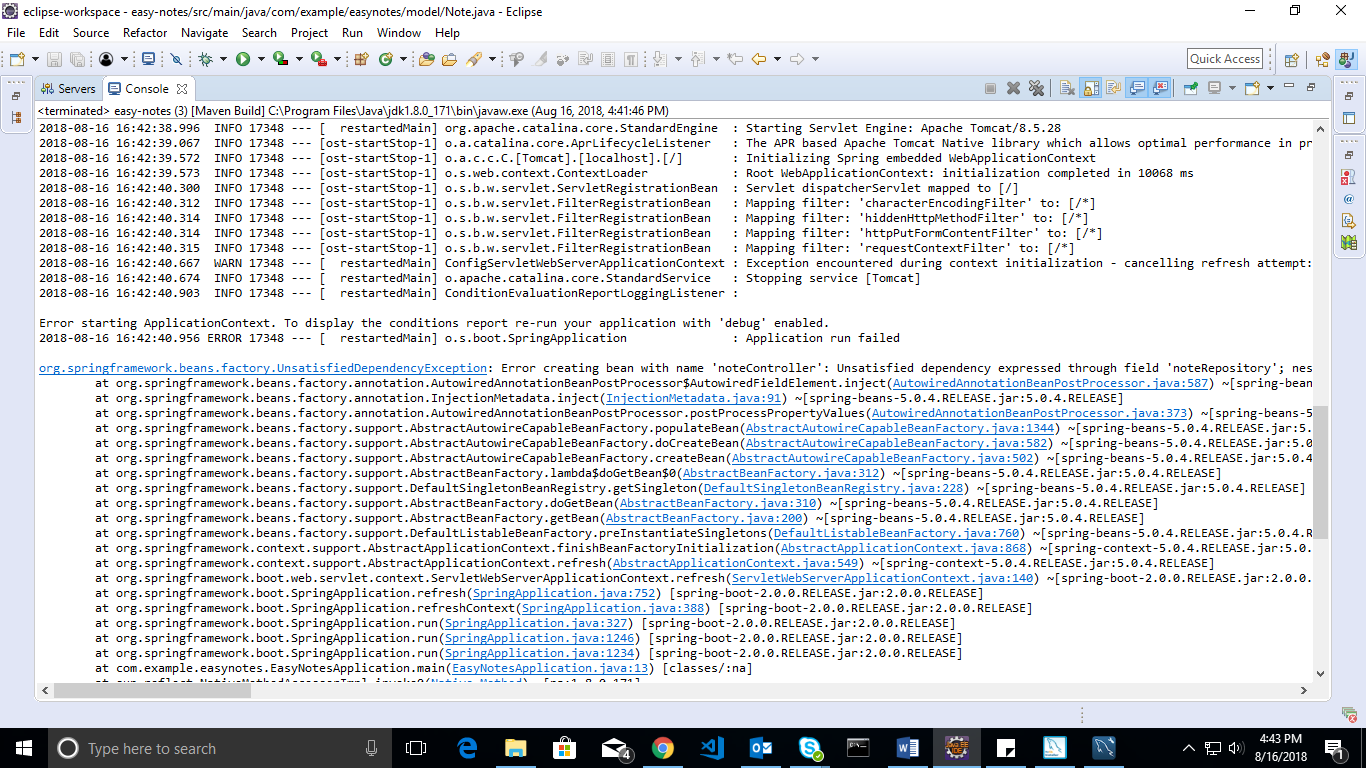Toggle show console on standard output change
The width and height of the screenshot is (1366, 768).
pos(1137,88)
